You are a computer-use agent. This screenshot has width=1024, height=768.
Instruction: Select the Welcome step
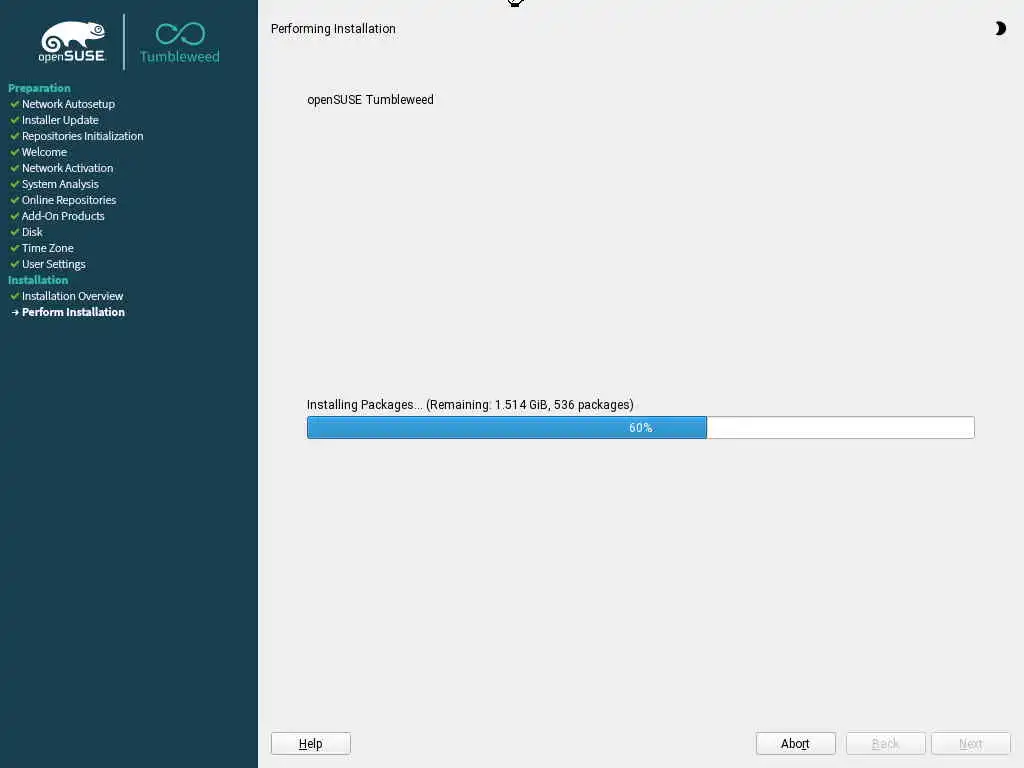coord(44,152)
